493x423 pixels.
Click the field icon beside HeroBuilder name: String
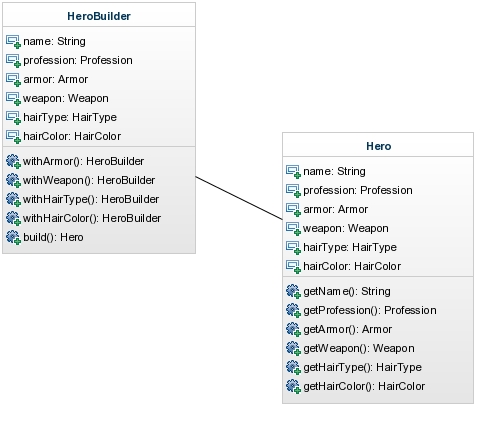[x=13, y=42]
